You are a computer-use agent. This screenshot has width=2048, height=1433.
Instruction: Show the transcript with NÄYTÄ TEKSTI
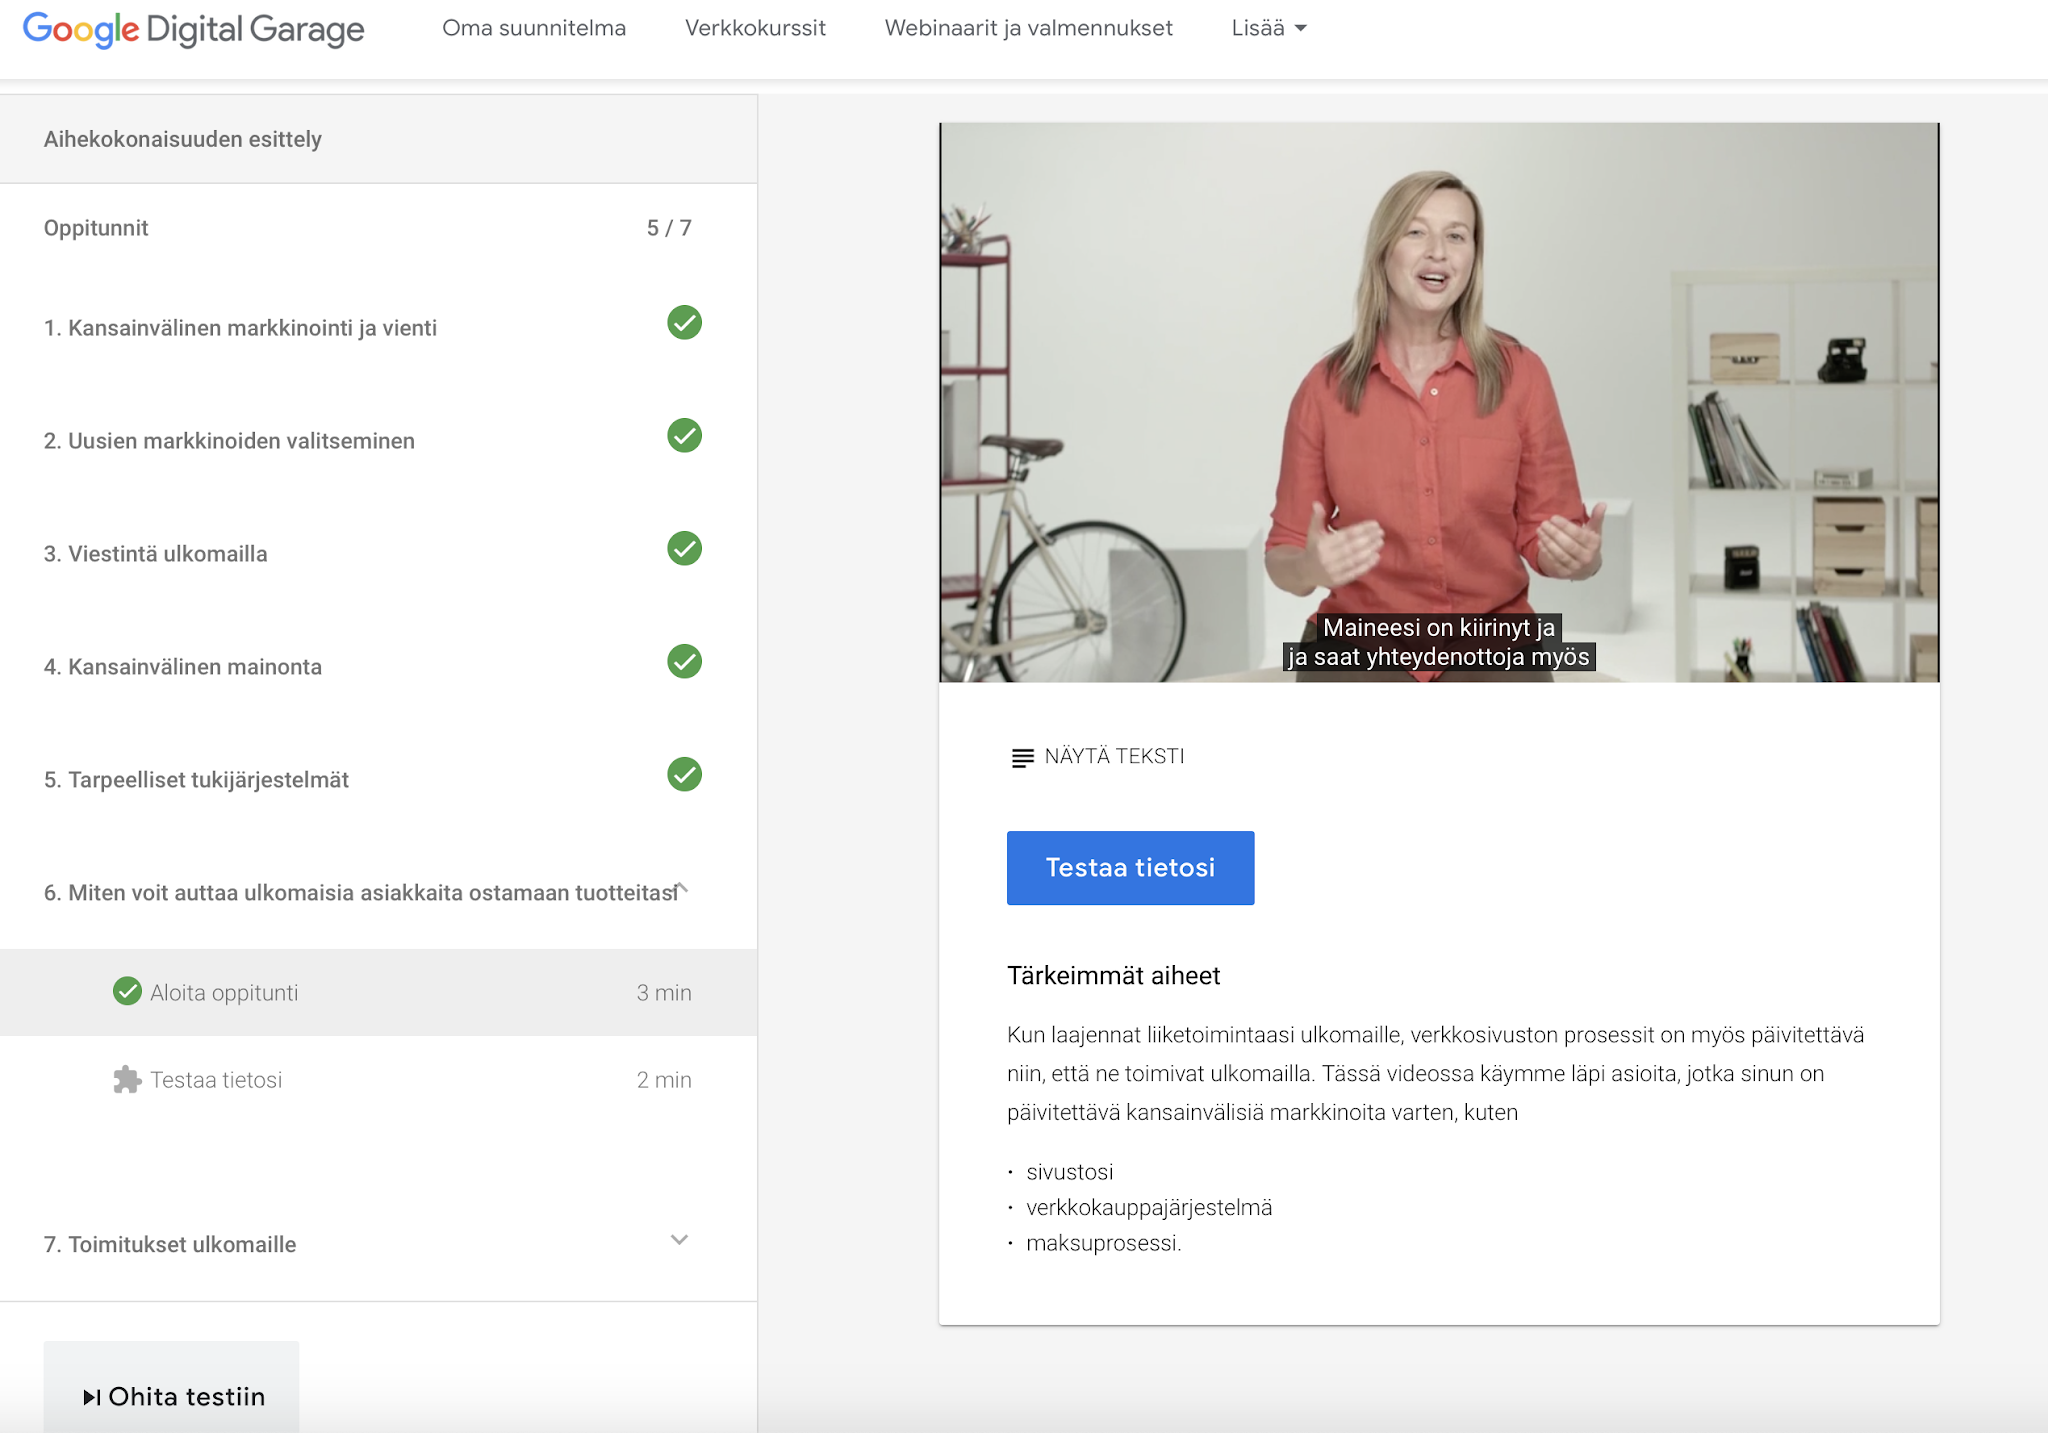pyautogui.click(x=1097, y=757)
